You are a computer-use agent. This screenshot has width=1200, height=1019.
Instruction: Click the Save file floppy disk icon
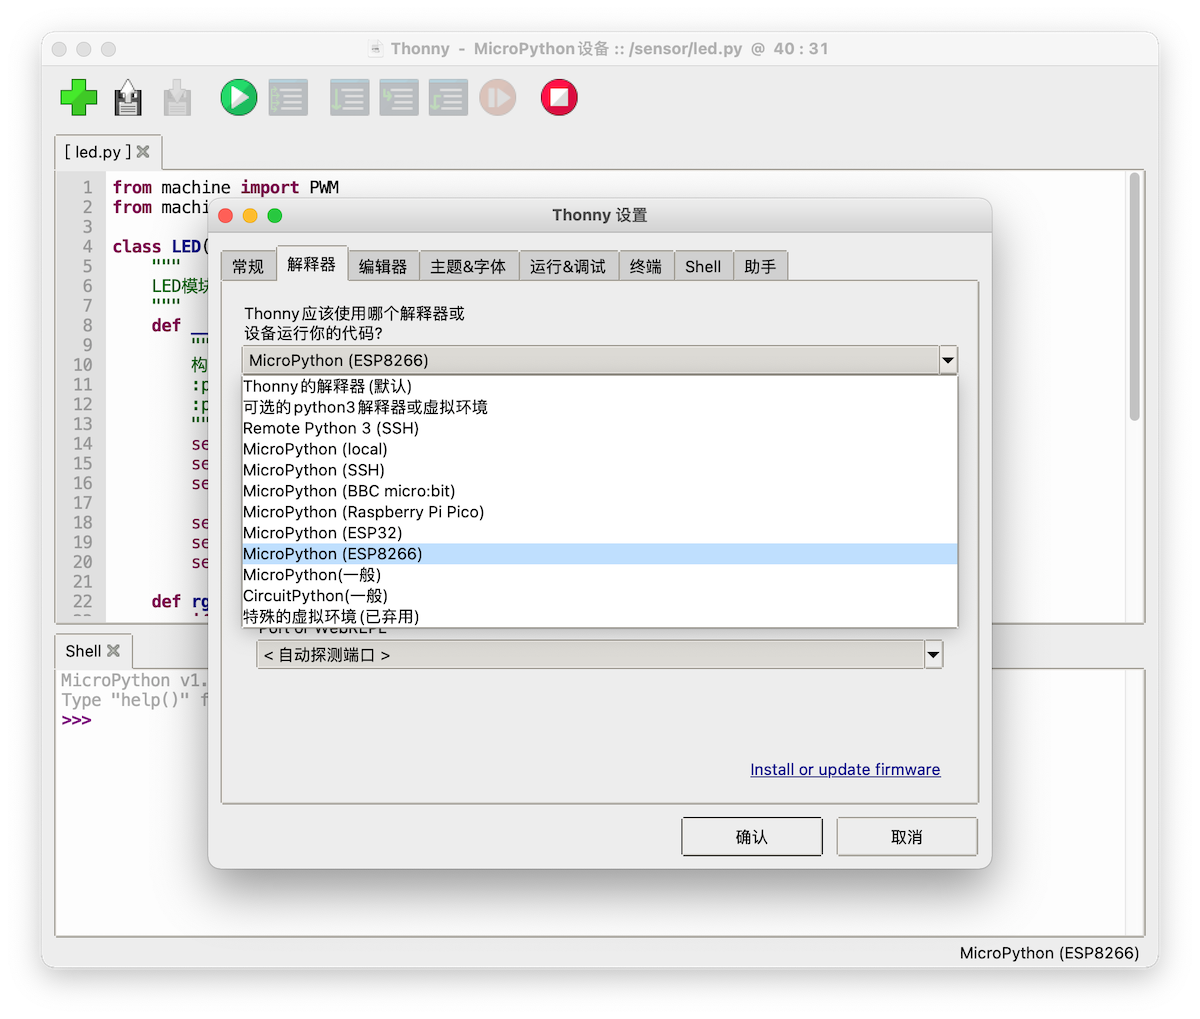tap(128, 98)
